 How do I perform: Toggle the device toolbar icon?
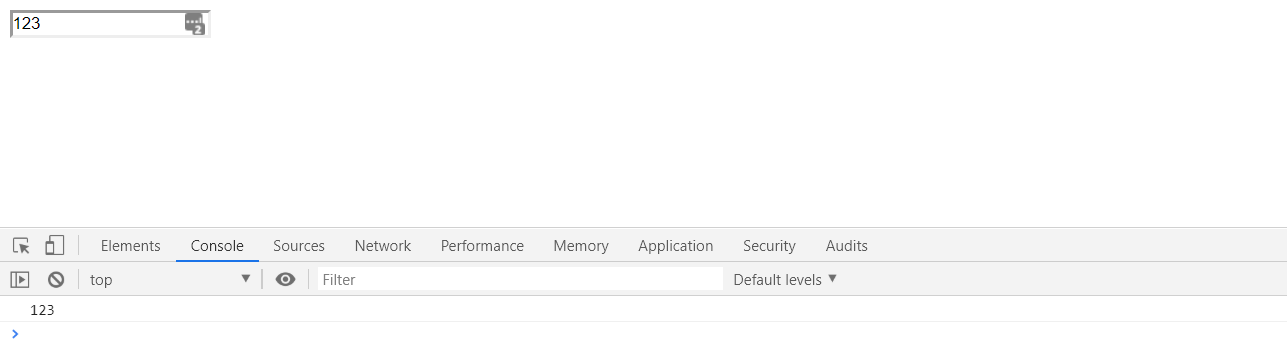coord(54,245)
